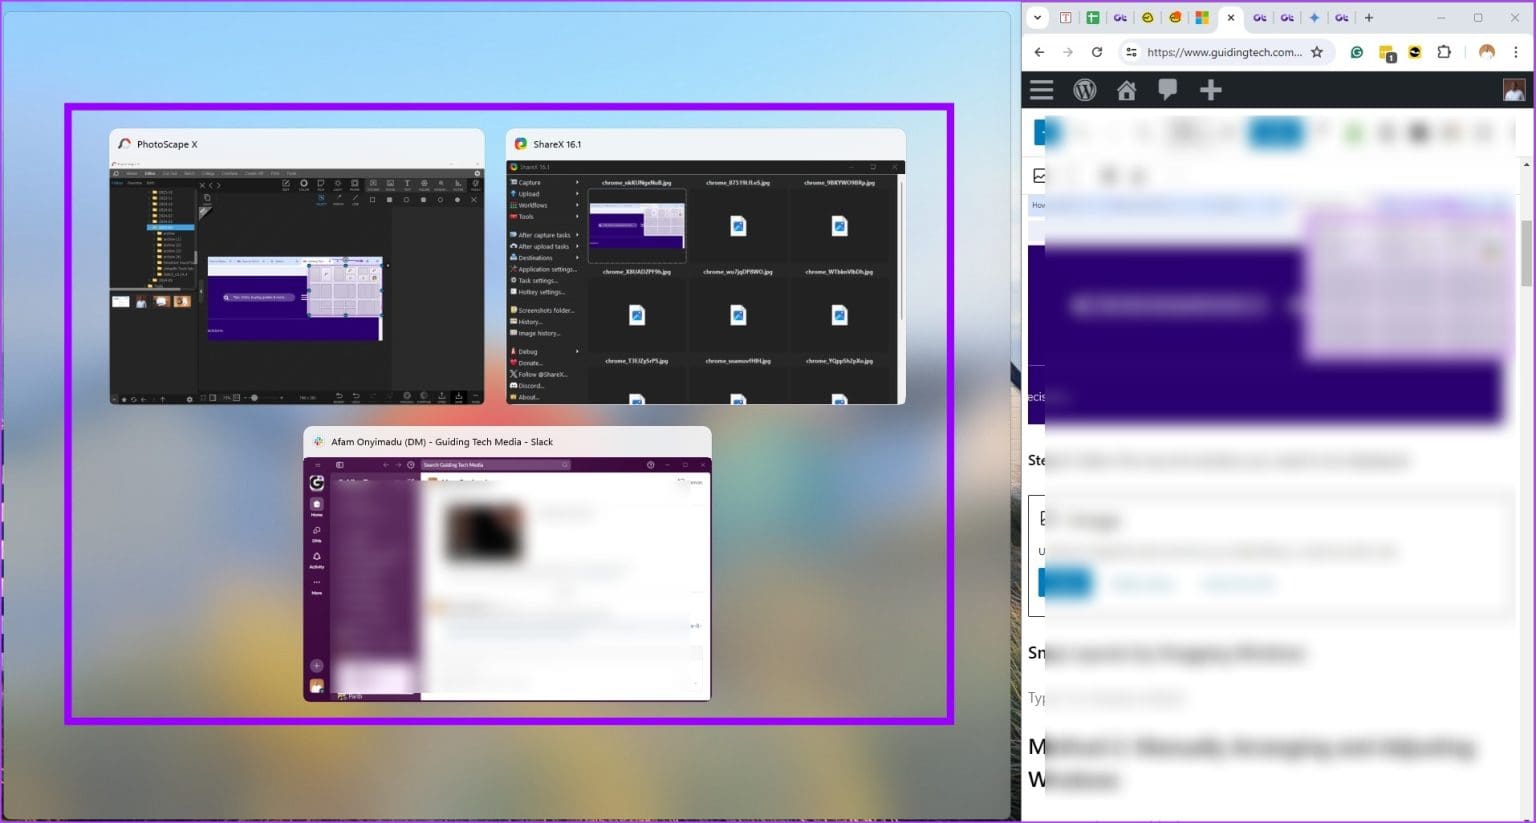
Task: Click the WordPress logo in admin bar
Action: [1084, 90]
